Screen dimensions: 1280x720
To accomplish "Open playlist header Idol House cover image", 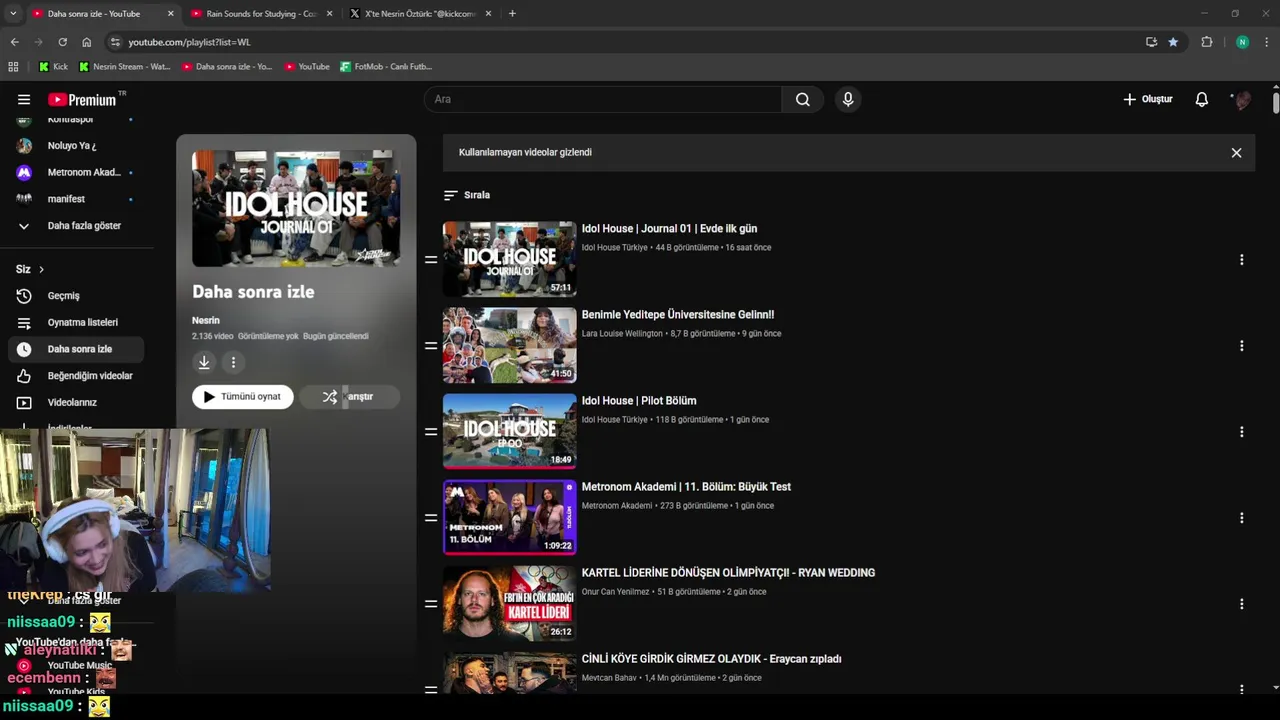I will (296, 209).
